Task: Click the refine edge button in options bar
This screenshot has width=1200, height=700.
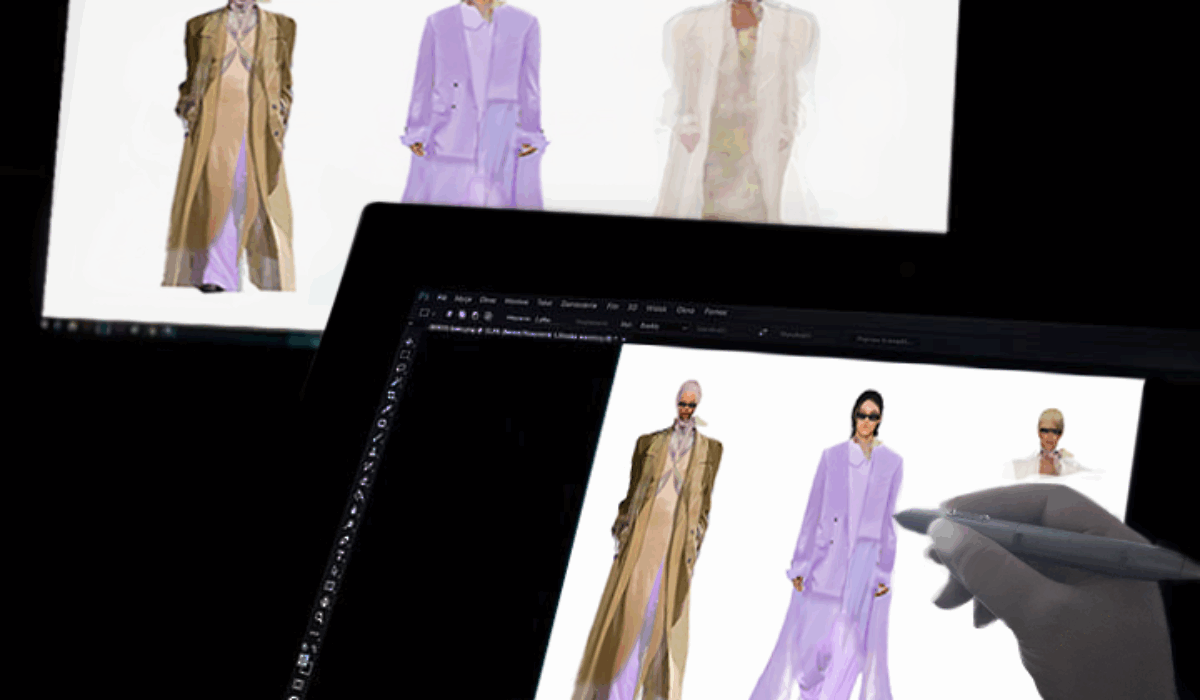Action: pos(884,341)
